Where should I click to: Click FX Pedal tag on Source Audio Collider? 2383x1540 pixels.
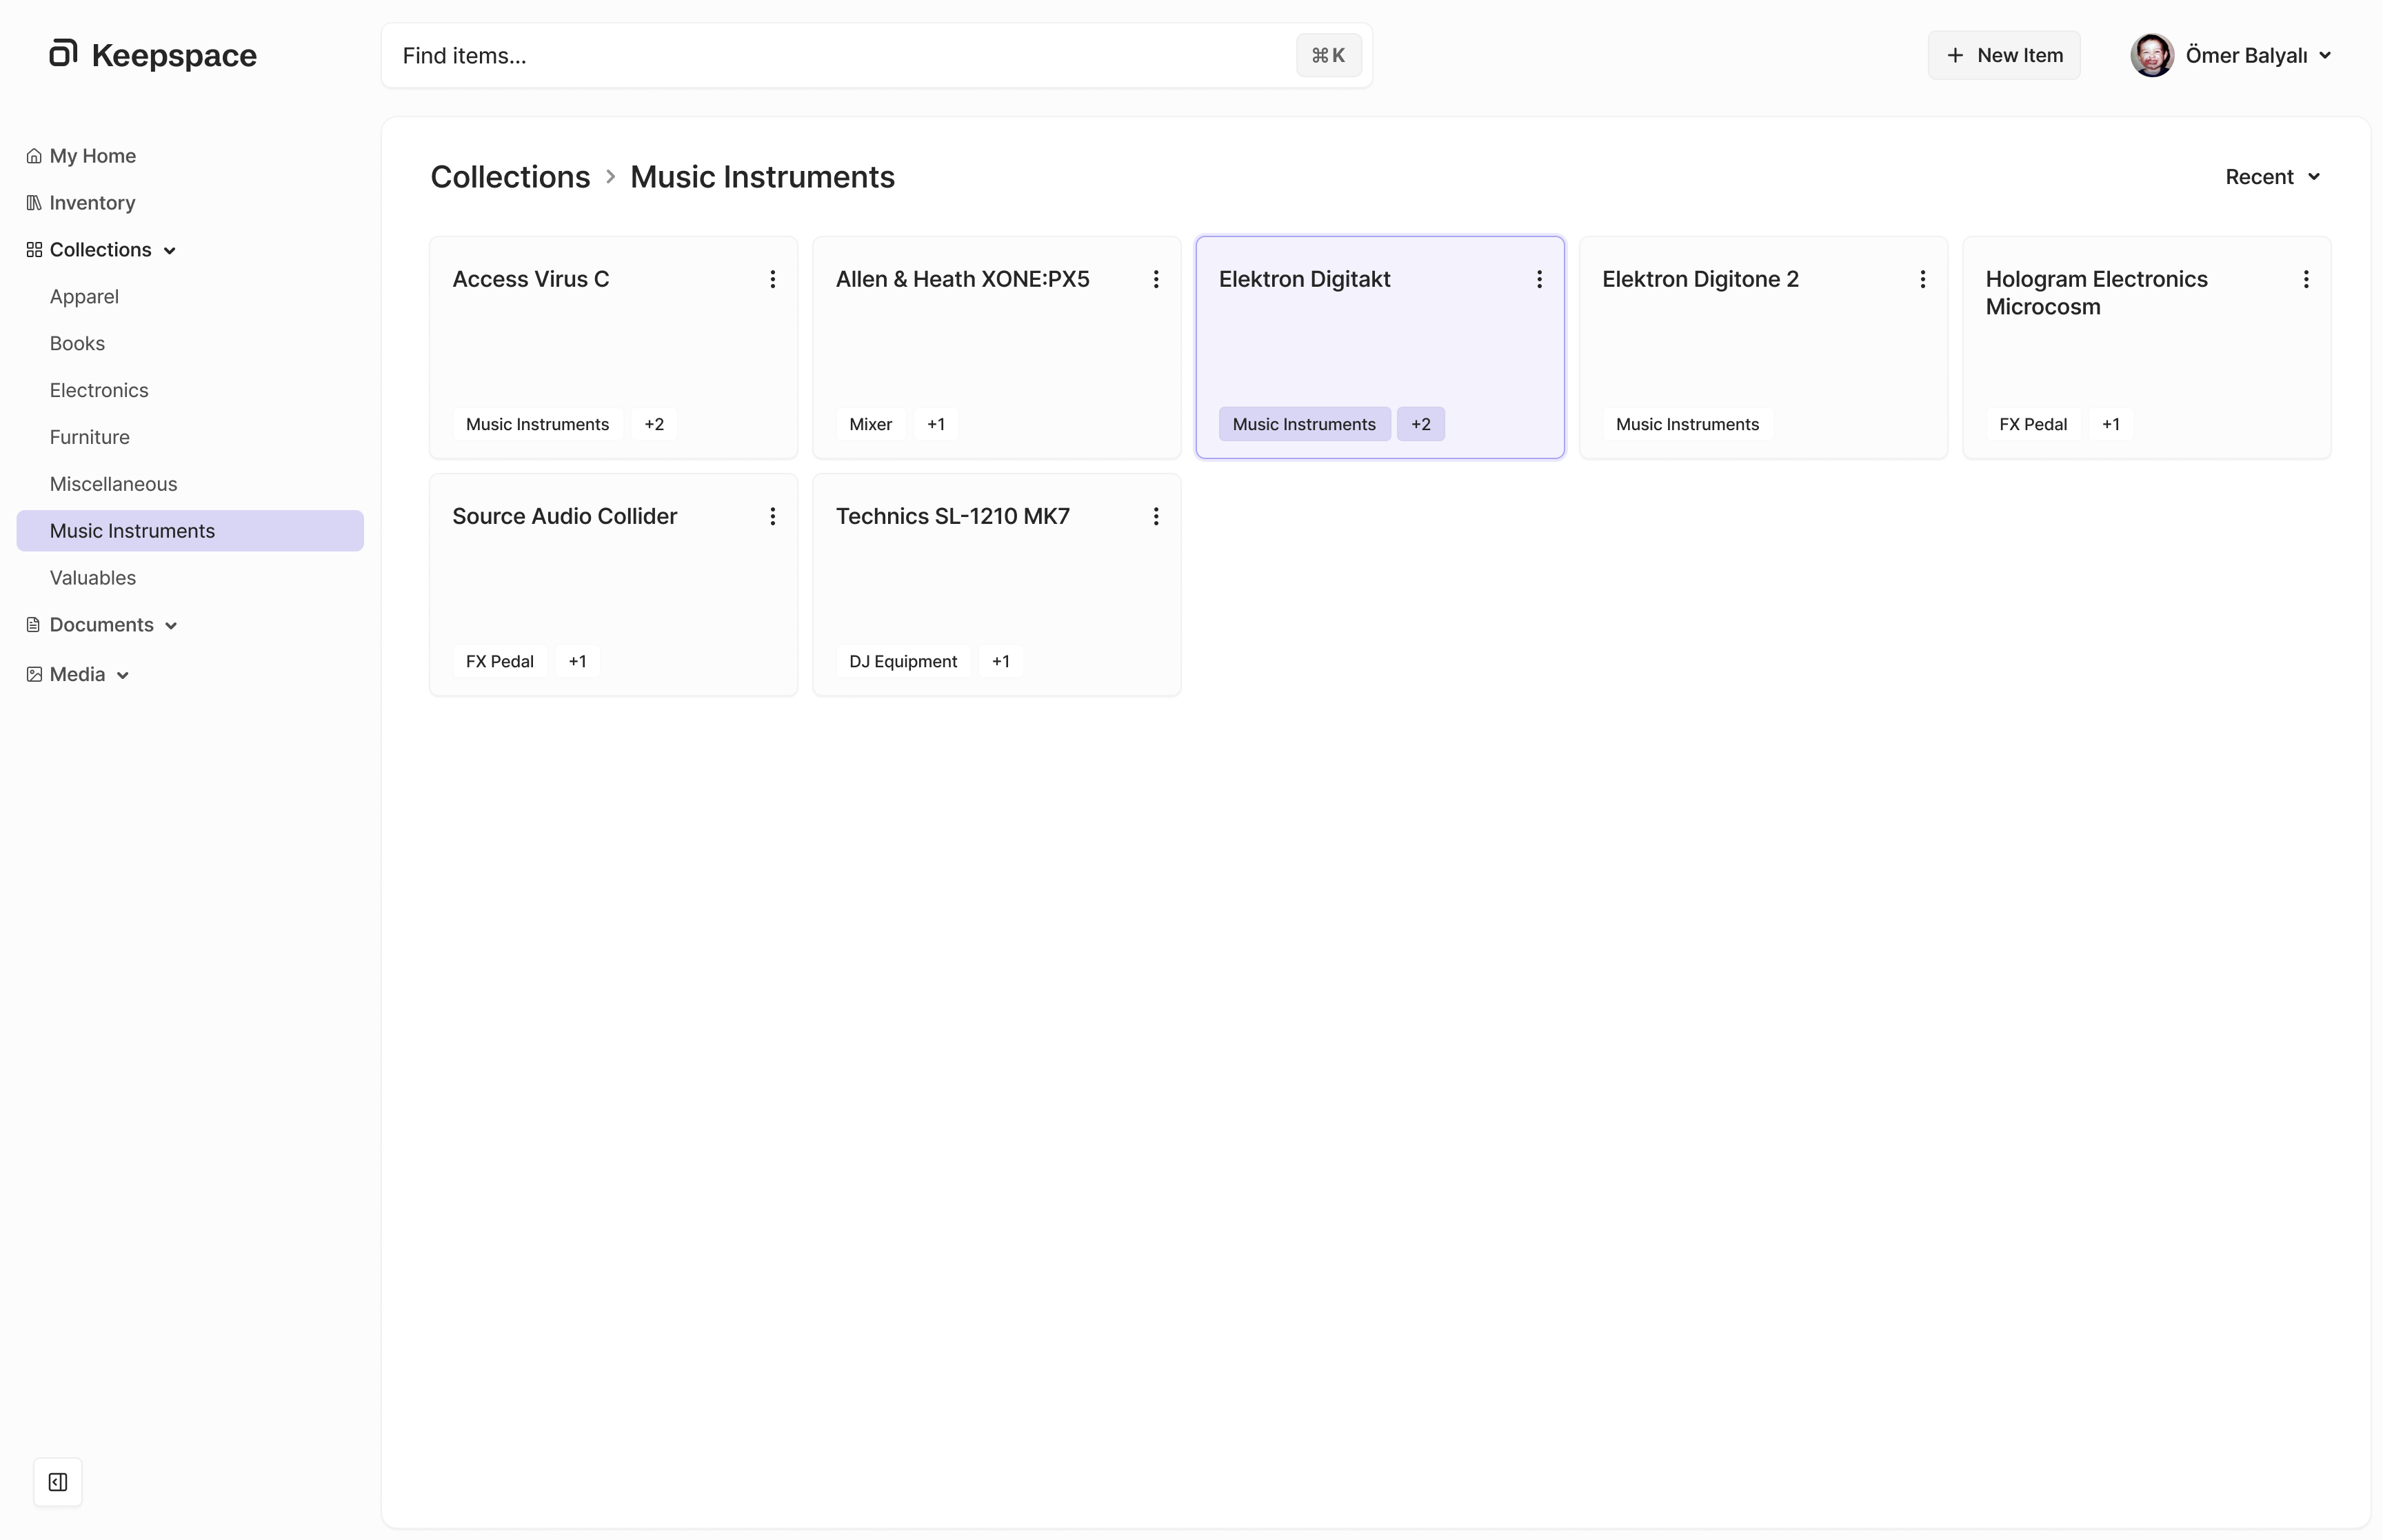500,661
